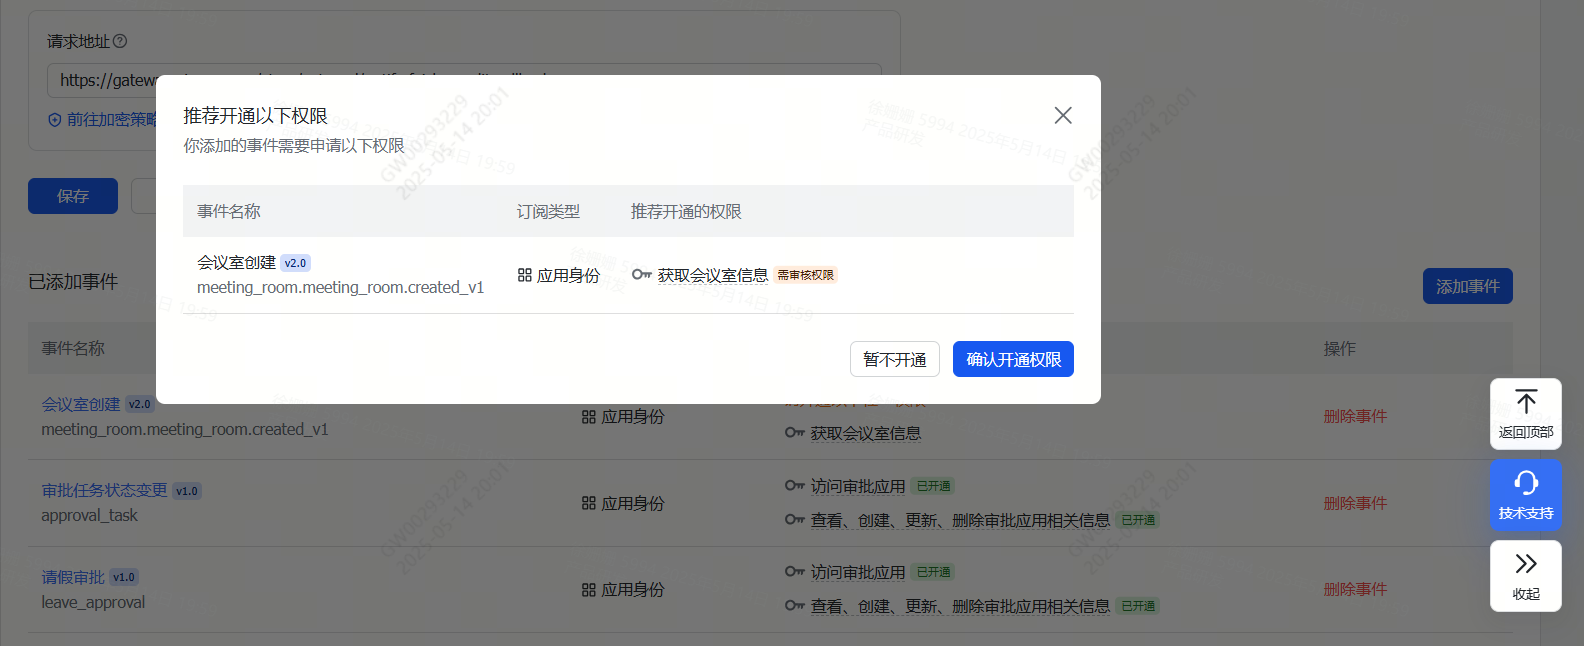Click meeting_room.meeting_room.created_v1 text in dialog
Screen dimensions: 1584x646
coord(340,287)
